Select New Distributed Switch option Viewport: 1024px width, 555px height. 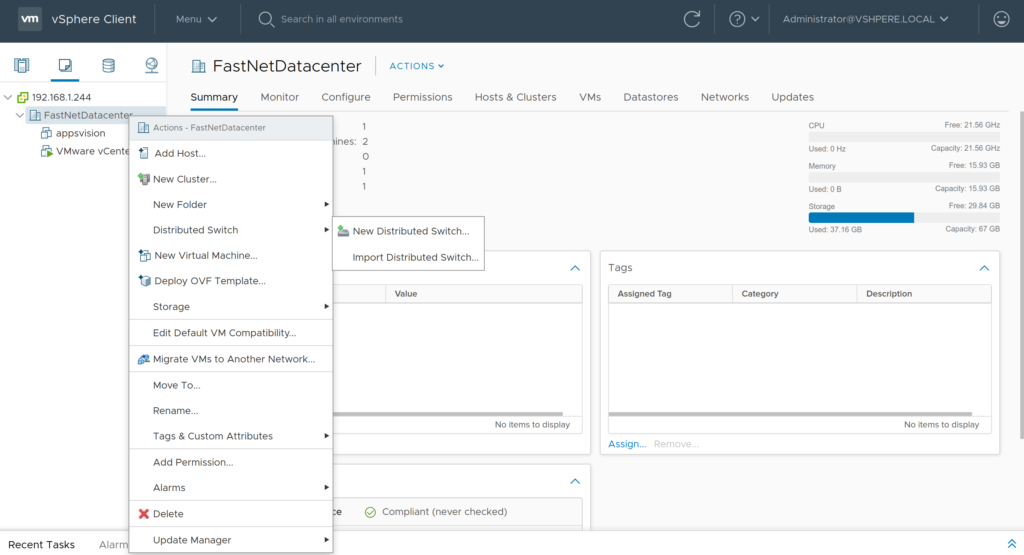tap(409, 231)
